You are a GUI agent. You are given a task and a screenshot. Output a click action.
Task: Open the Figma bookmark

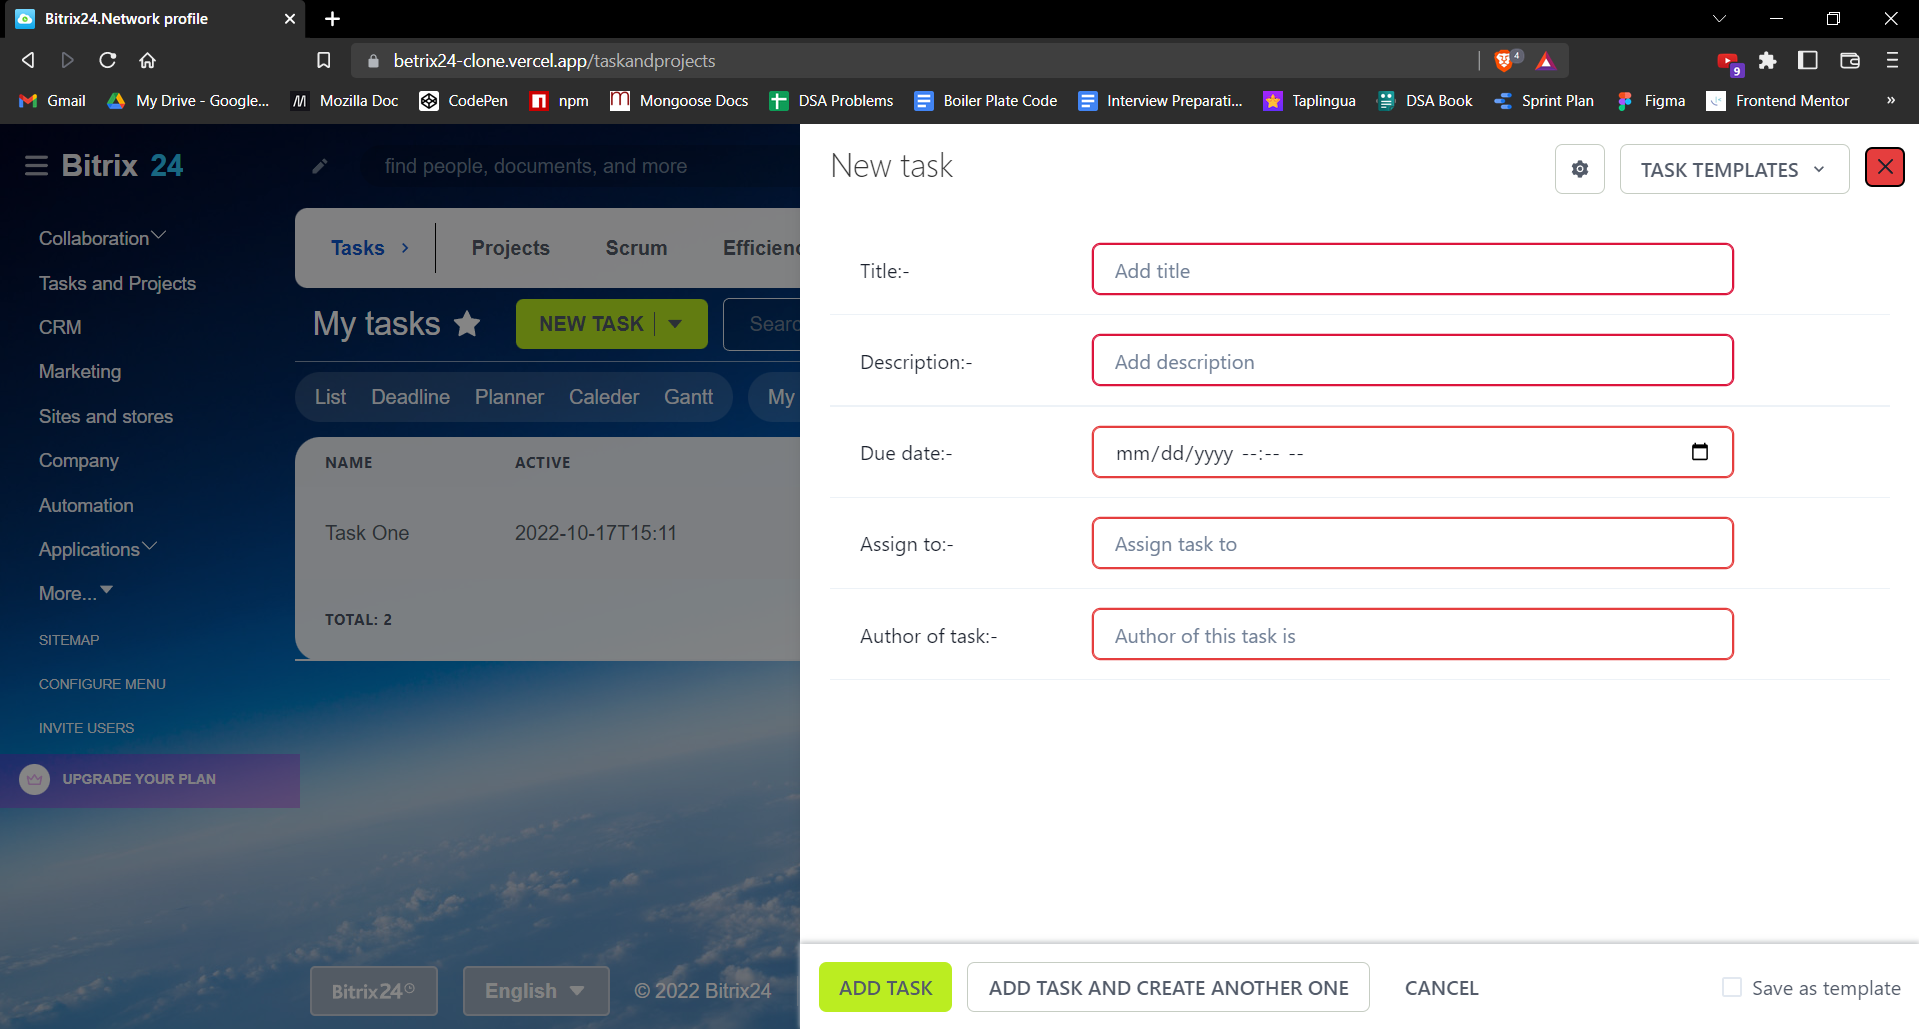click(1651, 101)
